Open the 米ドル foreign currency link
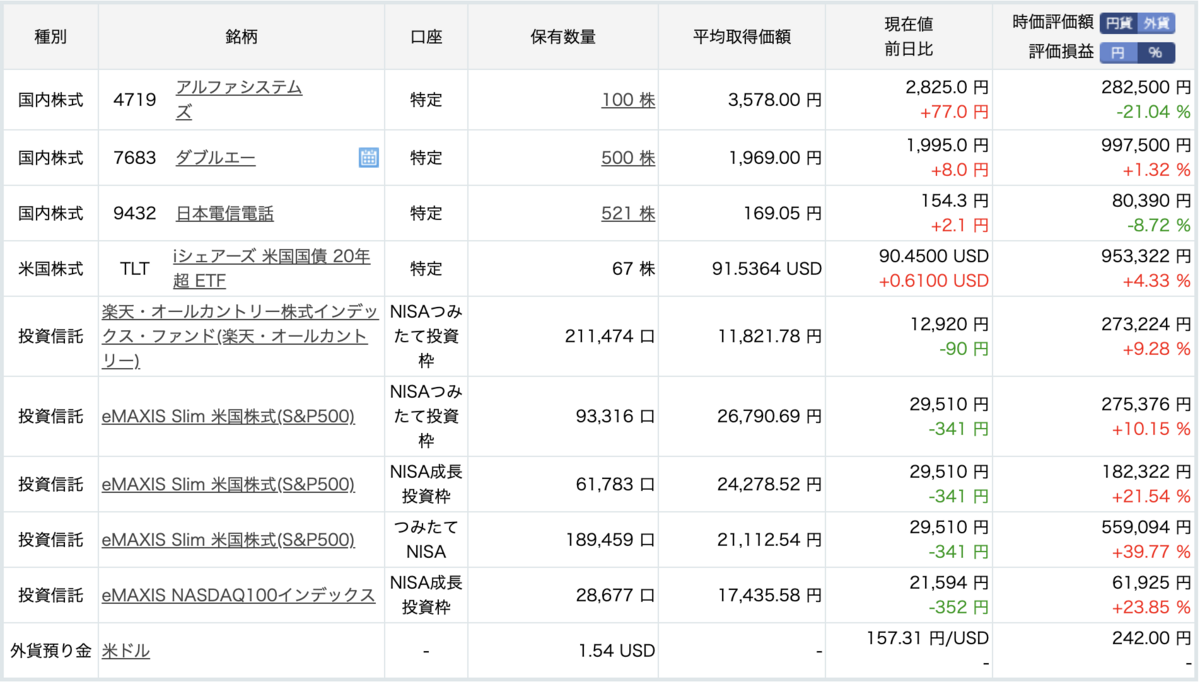The width and height of the screenshot is (1200, 682). coord(126,651)
